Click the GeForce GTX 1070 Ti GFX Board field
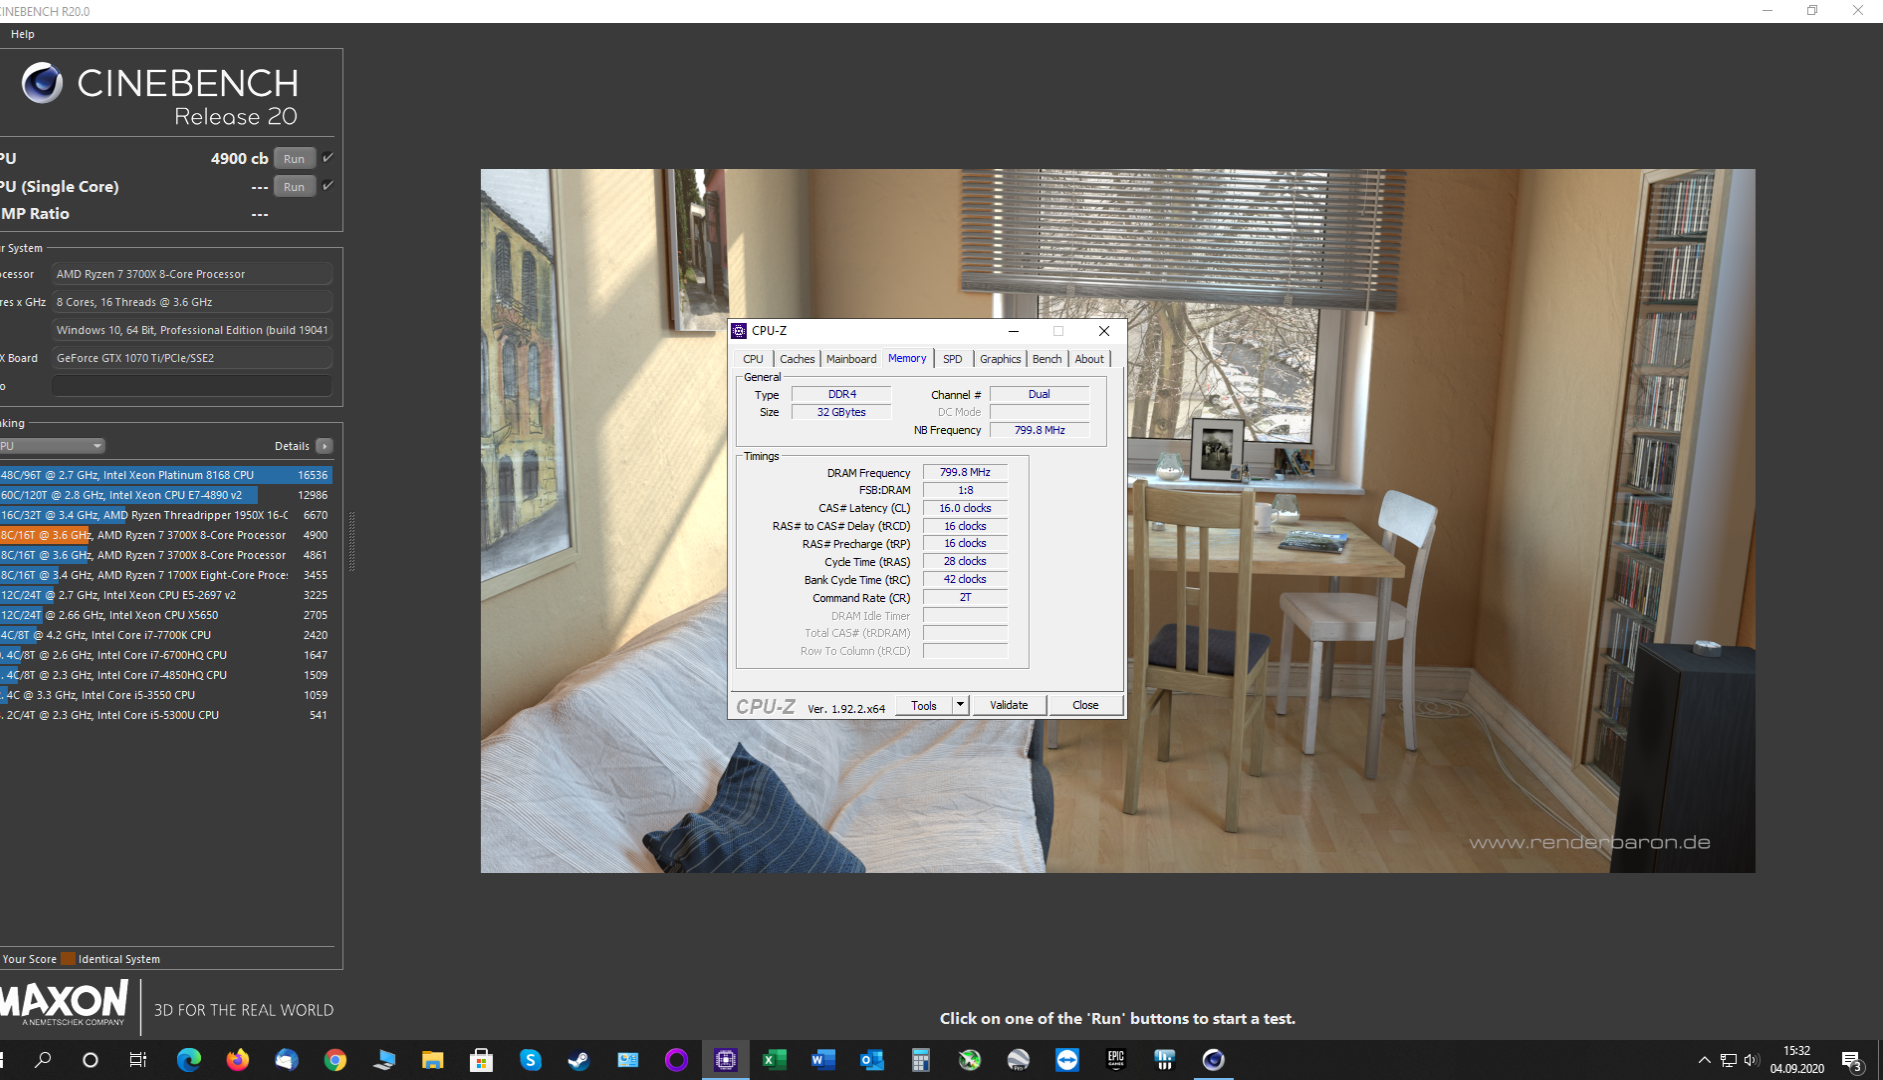Image resolution: width=1883 pixels, height=1080 pixels. (x=192, y=358)
